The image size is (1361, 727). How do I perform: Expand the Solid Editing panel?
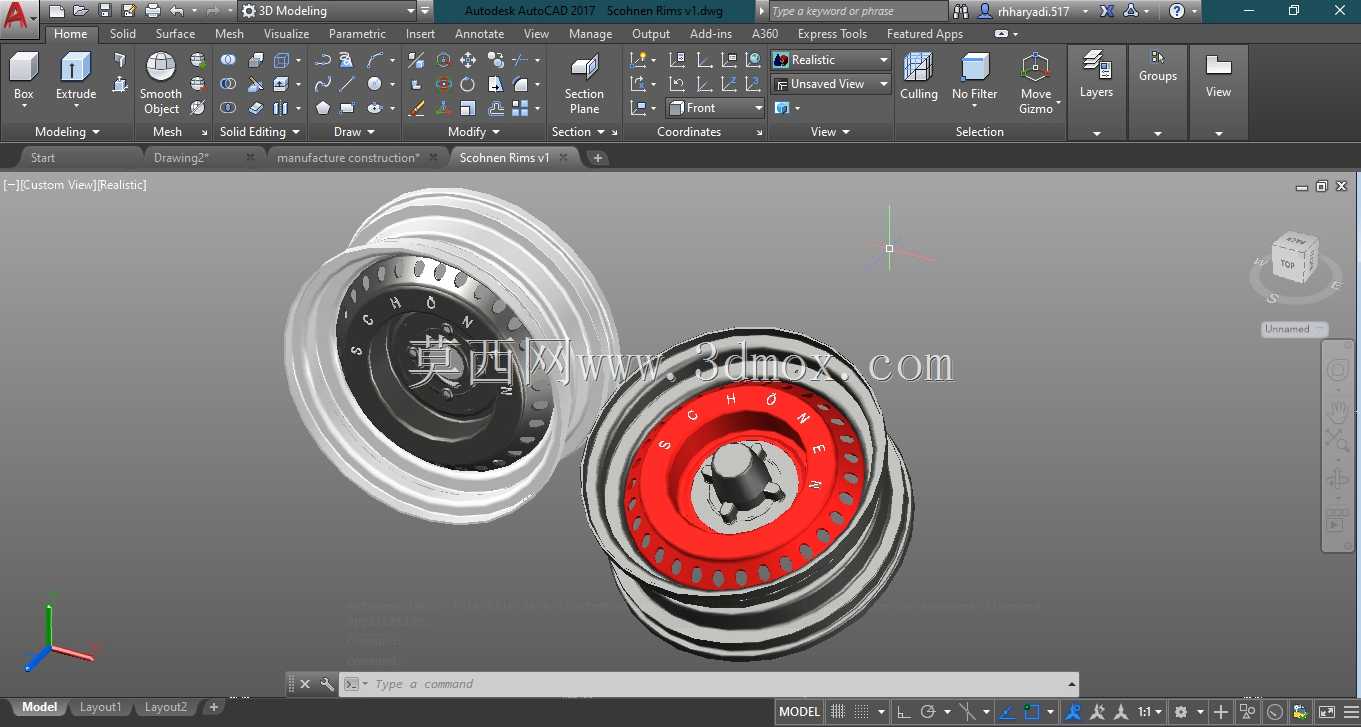pyautogui.click(x=260, y=132)
